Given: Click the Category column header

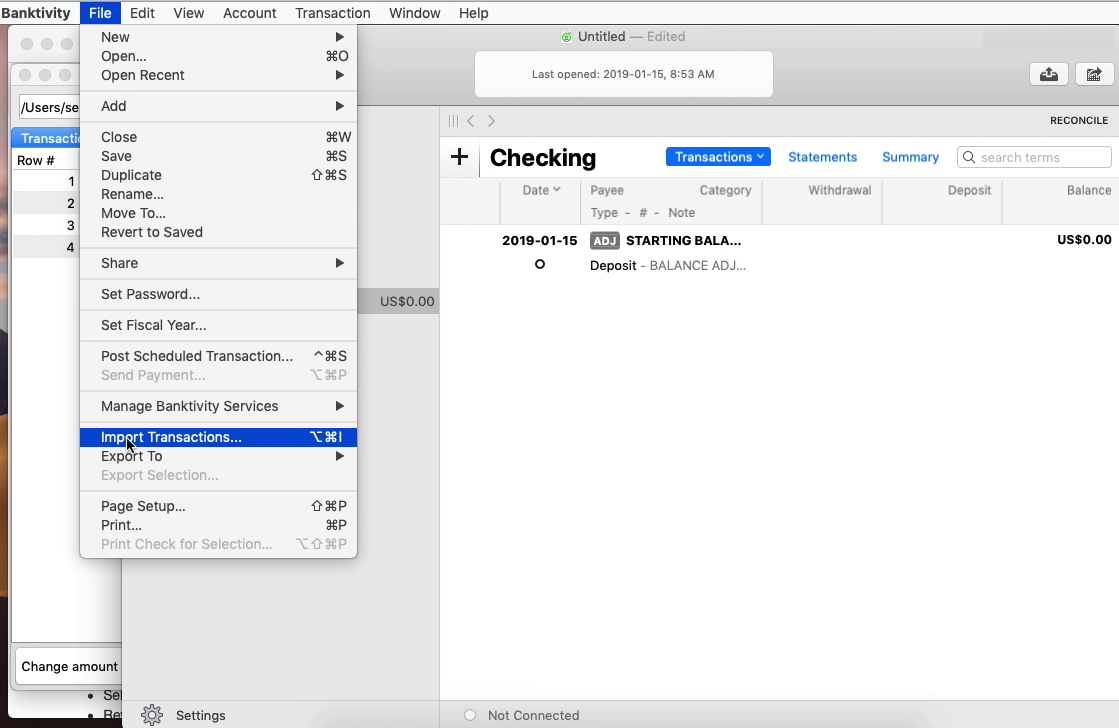Looking at the screenshot, I should tap(725, 190).
